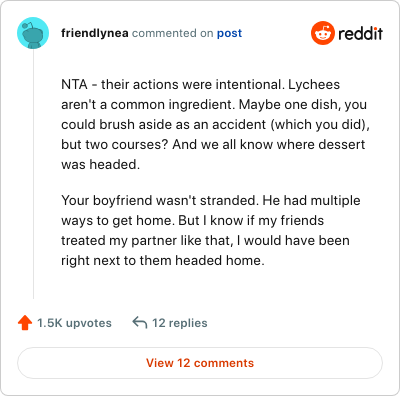Viewport: 400px width, 396px height.
Task: Click the paragraph starting "Your boyfriend wasn't stranded"
Action: click(x=211, y=230)
